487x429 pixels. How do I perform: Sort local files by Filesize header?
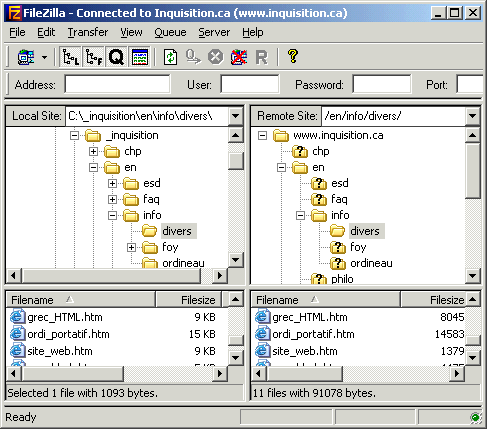point(188,300)
